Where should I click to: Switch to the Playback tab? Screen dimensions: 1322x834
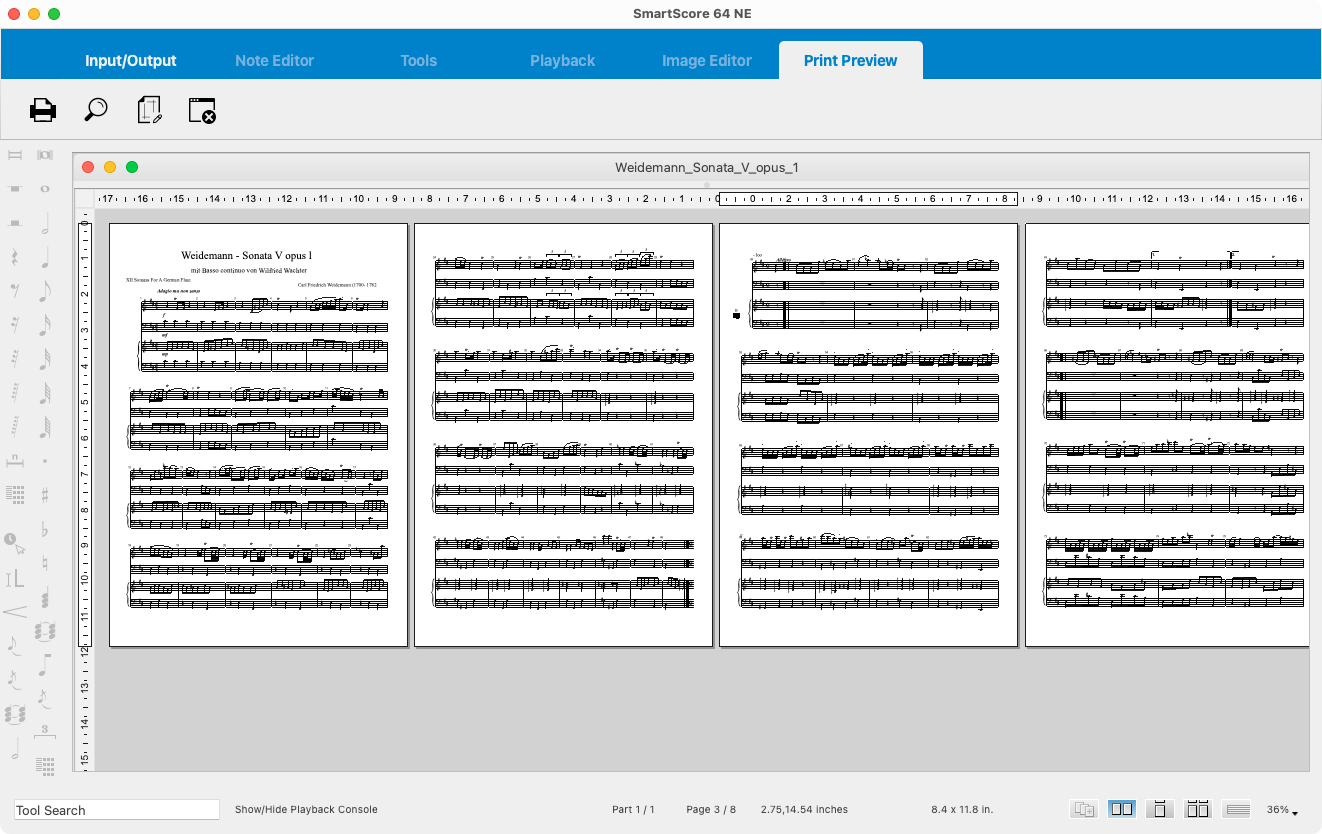tap(563, 61)
